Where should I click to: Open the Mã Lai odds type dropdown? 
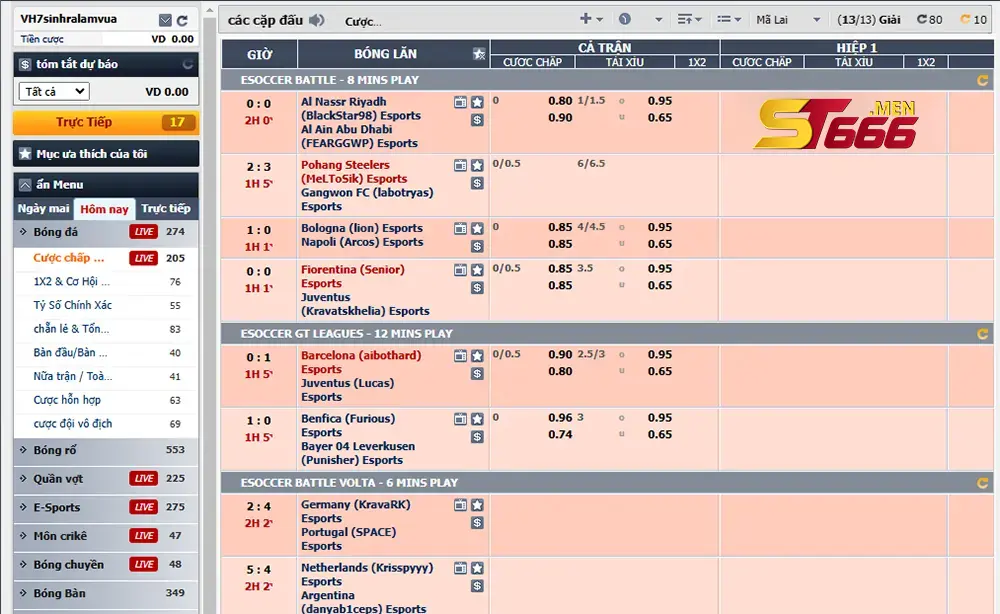(788, 20)
